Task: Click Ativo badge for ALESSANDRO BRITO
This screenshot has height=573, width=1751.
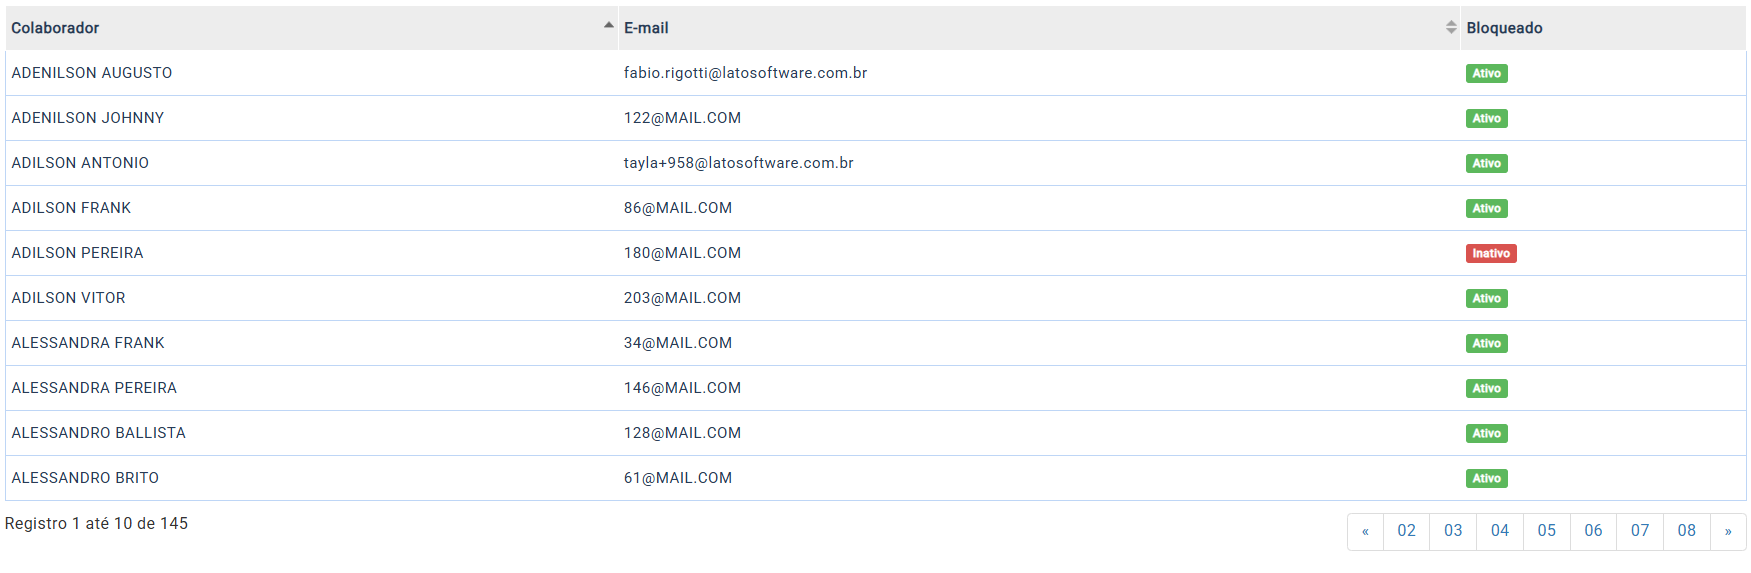Action: pos(1486,479)
